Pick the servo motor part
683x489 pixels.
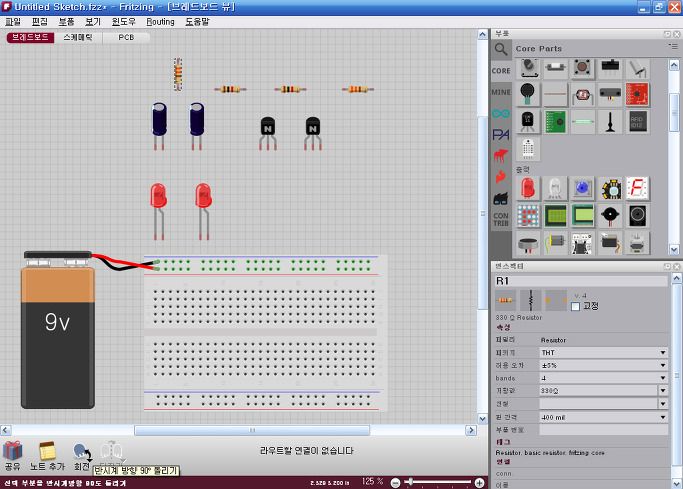pos(610,243)
